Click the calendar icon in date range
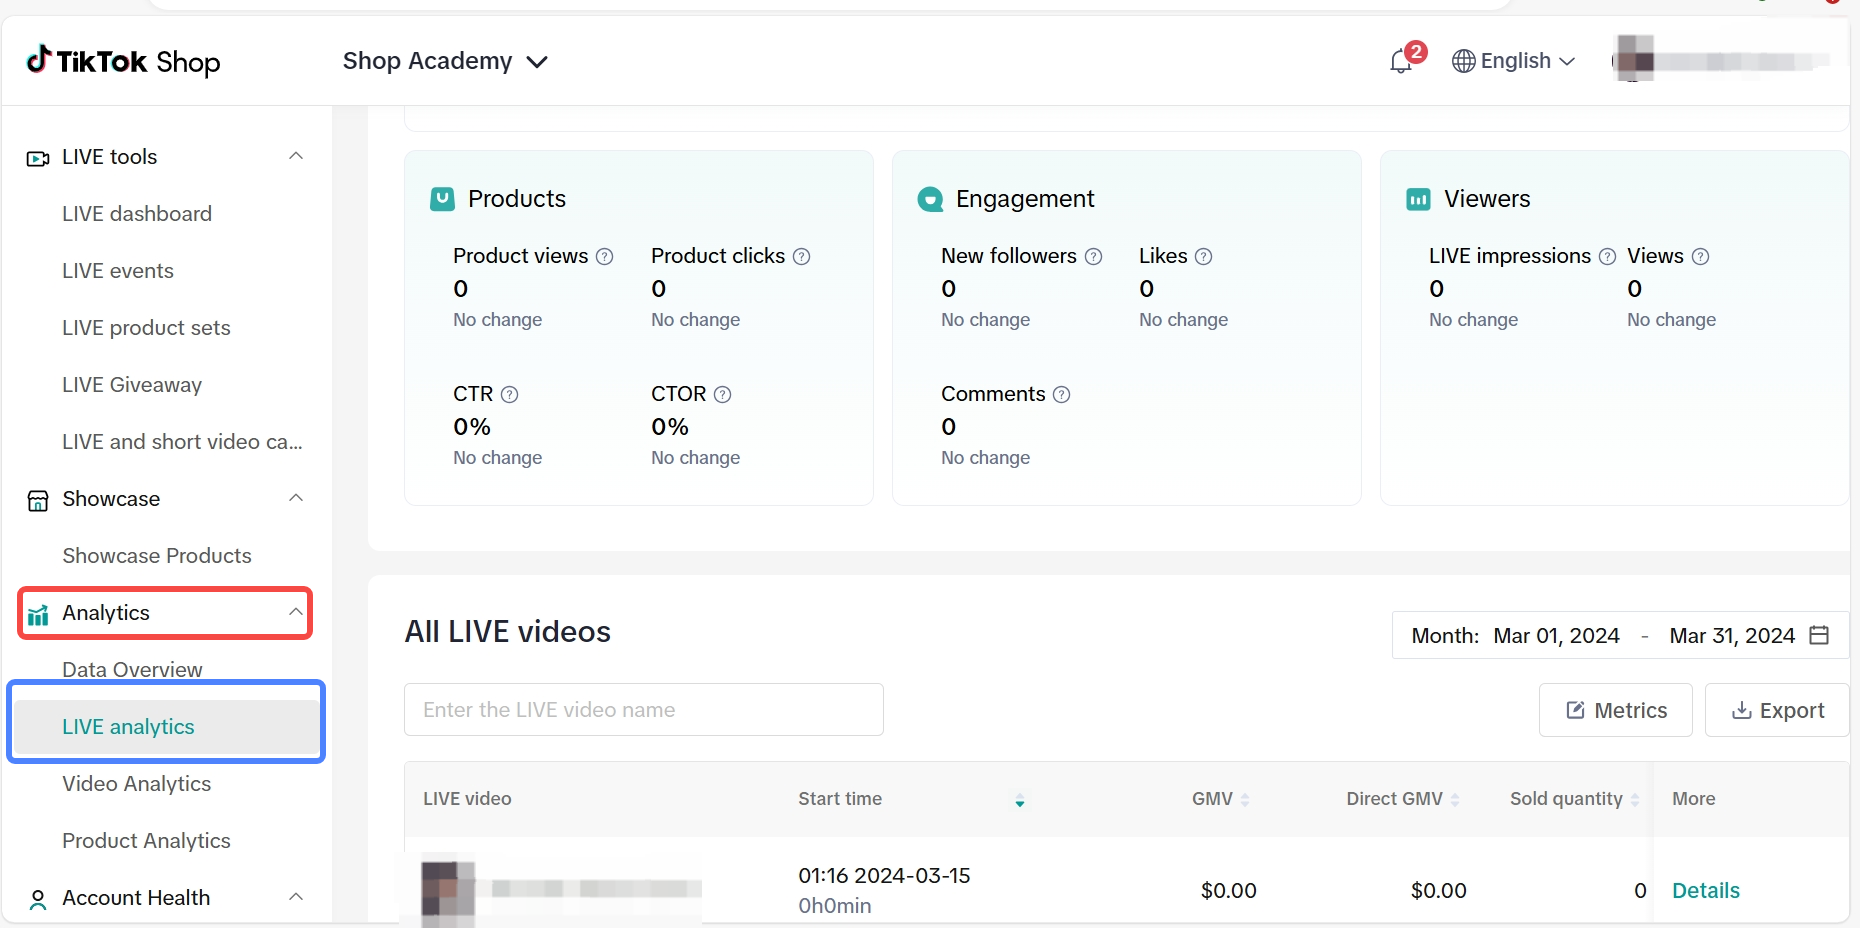This screenshot has width=1860, height=928. 1819,636
